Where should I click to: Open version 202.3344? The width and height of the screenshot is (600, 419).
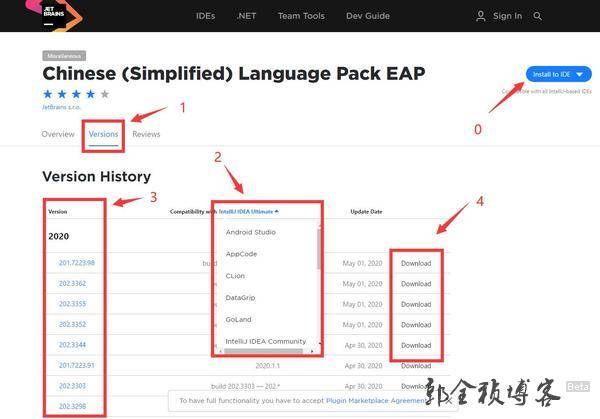(x=72, y=345)
